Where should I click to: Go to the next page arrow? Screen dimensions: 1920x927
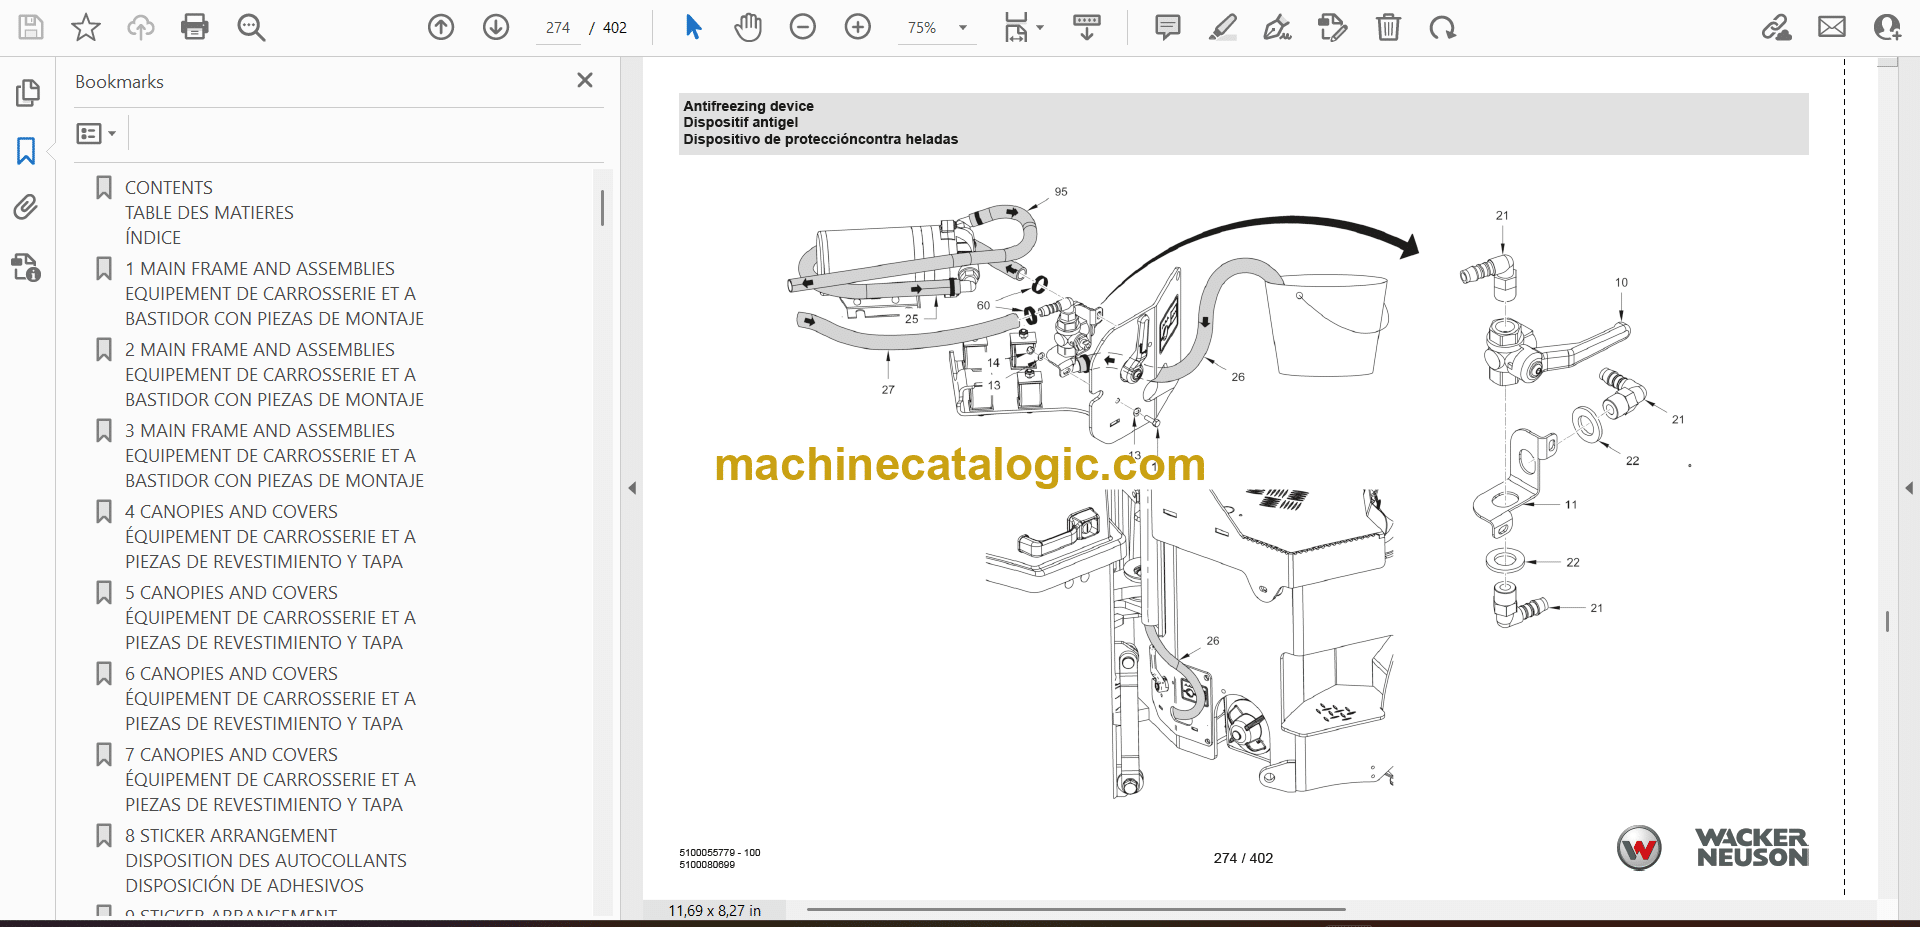[496, 27]
